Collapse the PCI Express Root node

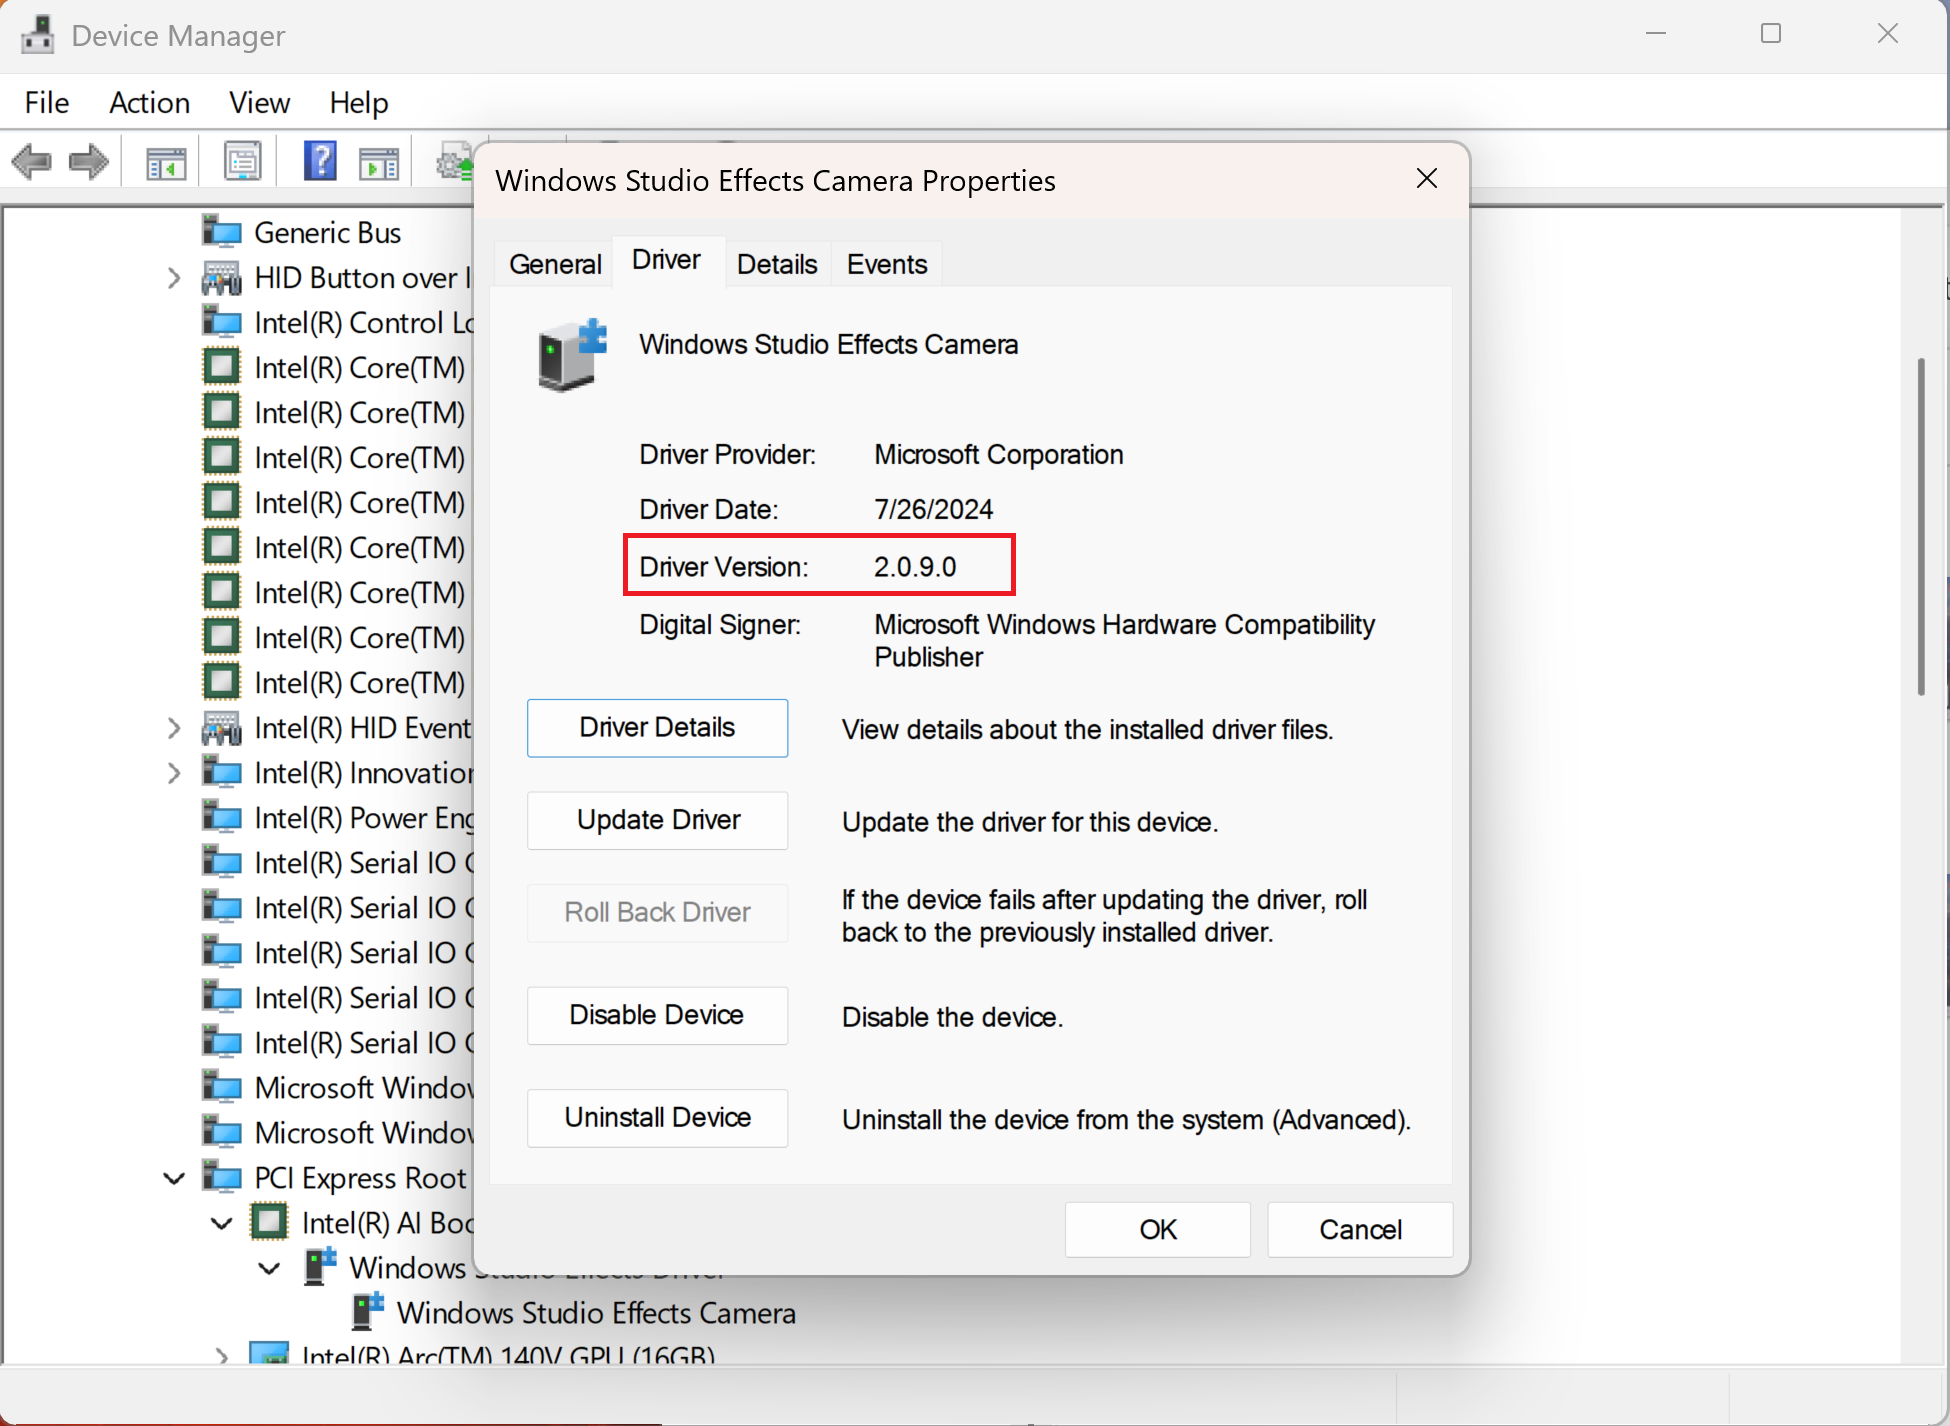[174, 1179]
